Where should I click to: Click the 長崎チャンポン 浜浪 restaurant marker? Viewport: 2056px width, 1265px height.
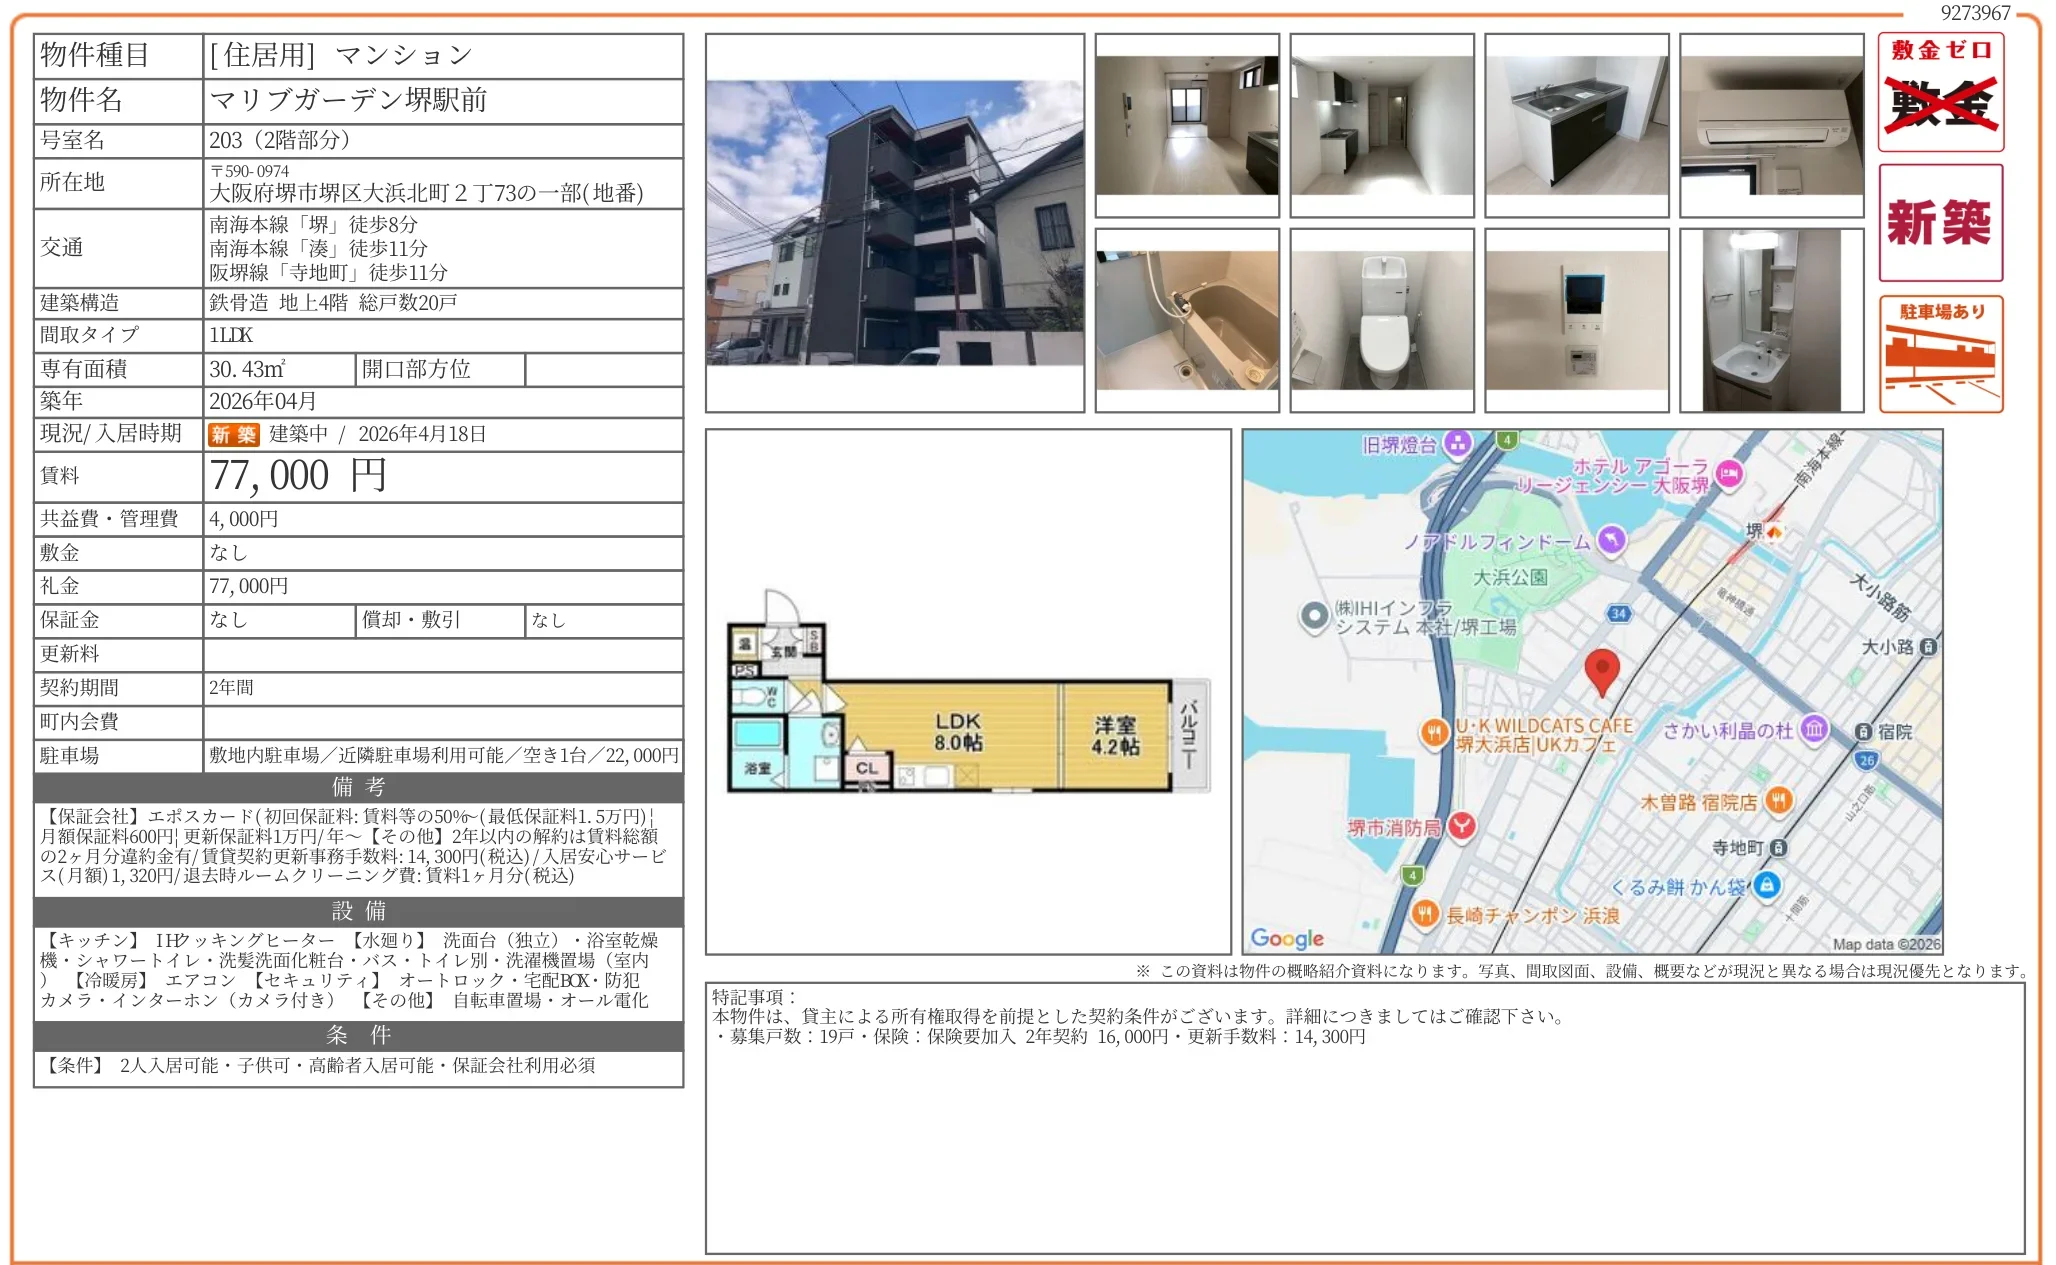pyautogui.click(x=1425, y=913)
